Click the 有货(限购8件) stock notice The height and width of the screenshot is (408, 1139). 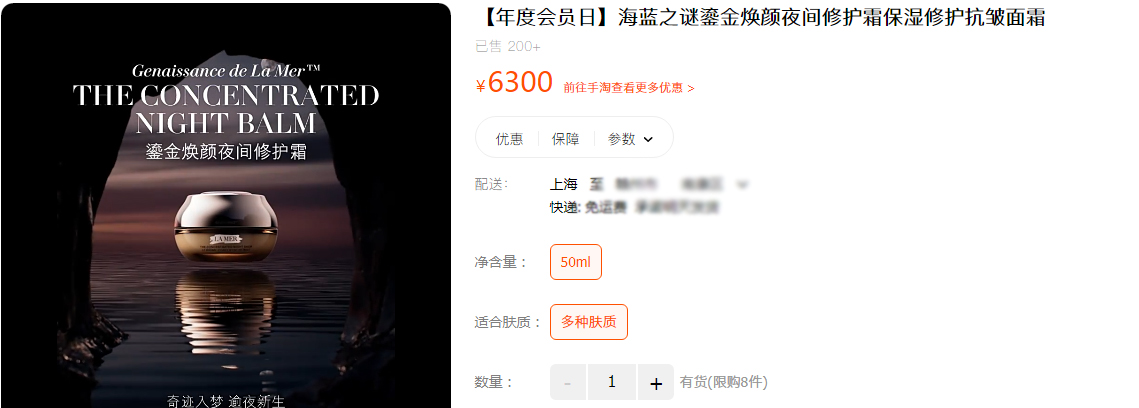[723, 382]
